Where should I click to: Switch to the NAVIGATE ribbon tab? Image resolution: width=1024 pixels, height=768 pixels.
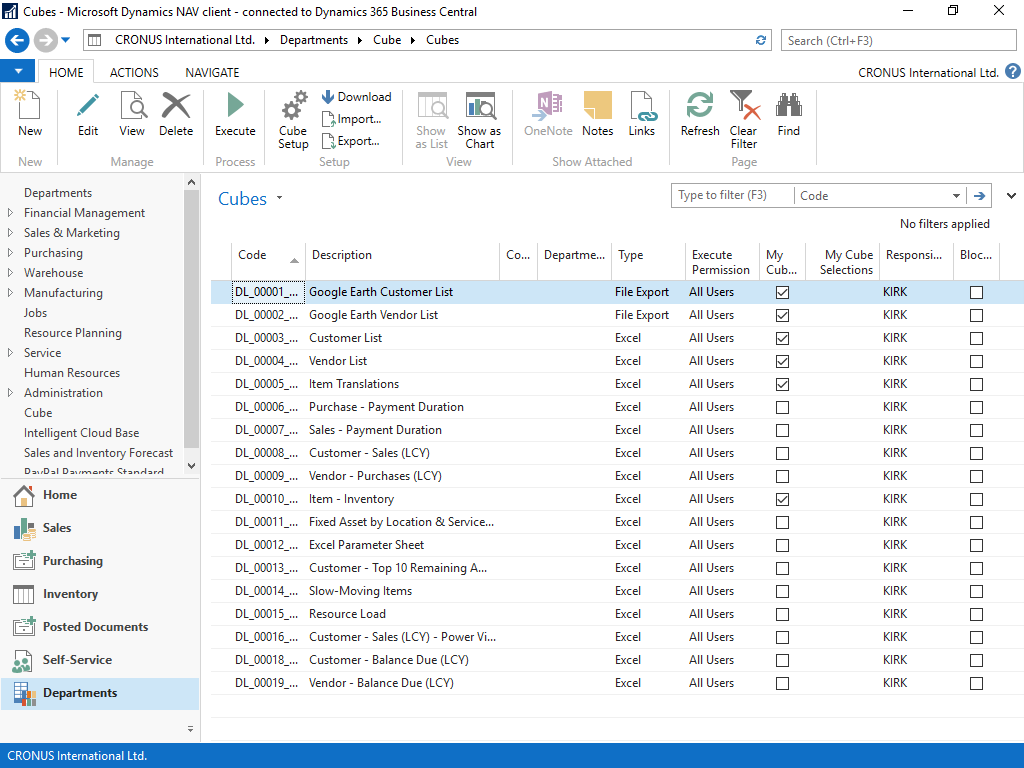(x=212, y=72)
